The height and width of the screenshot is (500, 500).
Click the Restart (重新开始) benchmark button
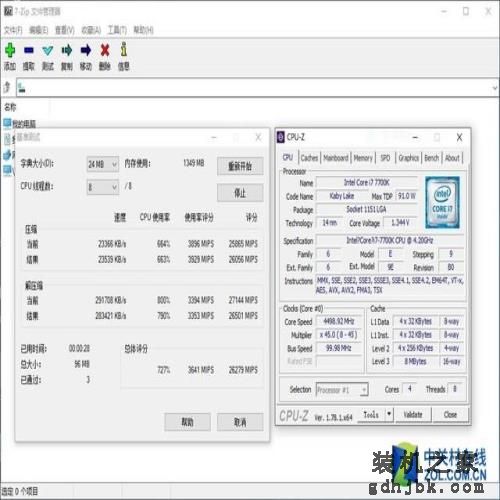click(240, 166)
